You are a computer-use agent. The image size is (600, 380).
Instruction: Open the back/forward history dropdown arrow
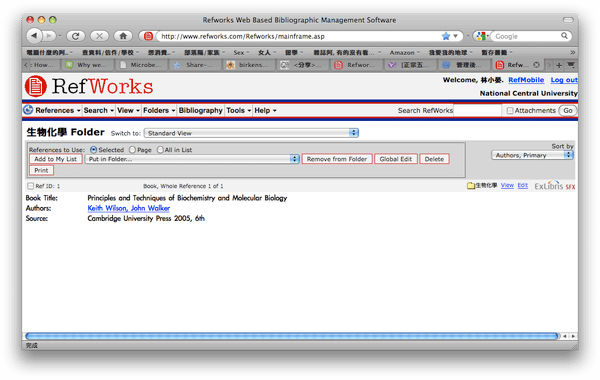[x=60, y=36]
